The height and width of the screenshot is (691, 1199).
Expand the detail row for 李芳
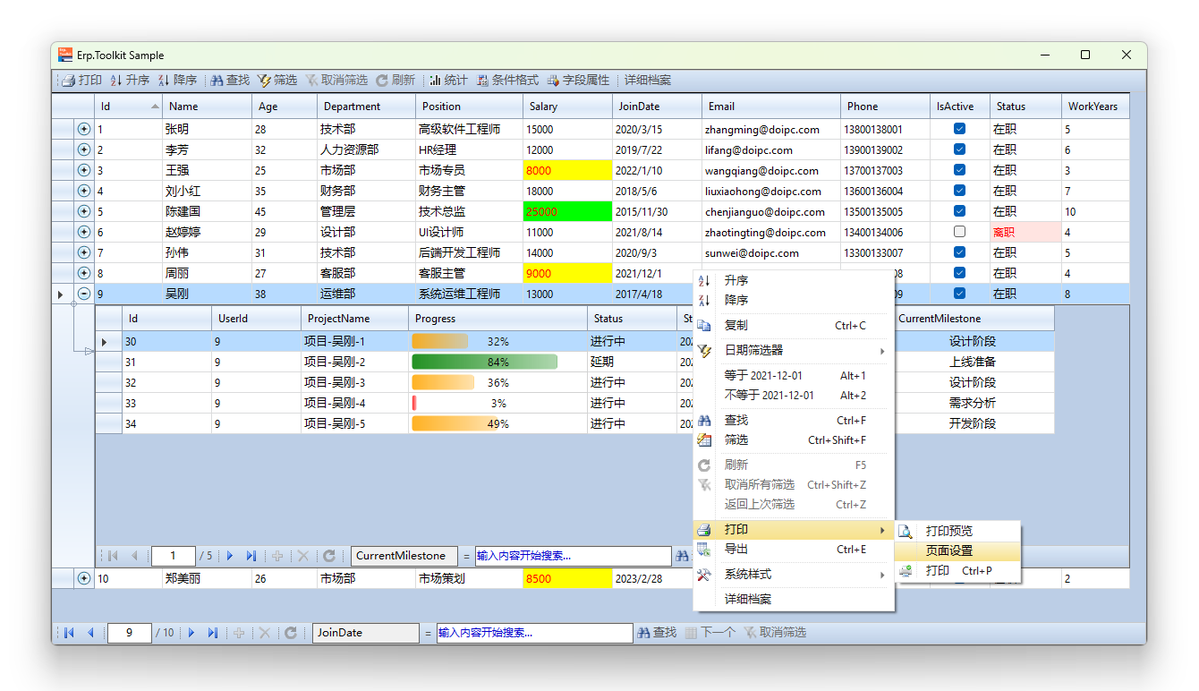tap(83, 149)
